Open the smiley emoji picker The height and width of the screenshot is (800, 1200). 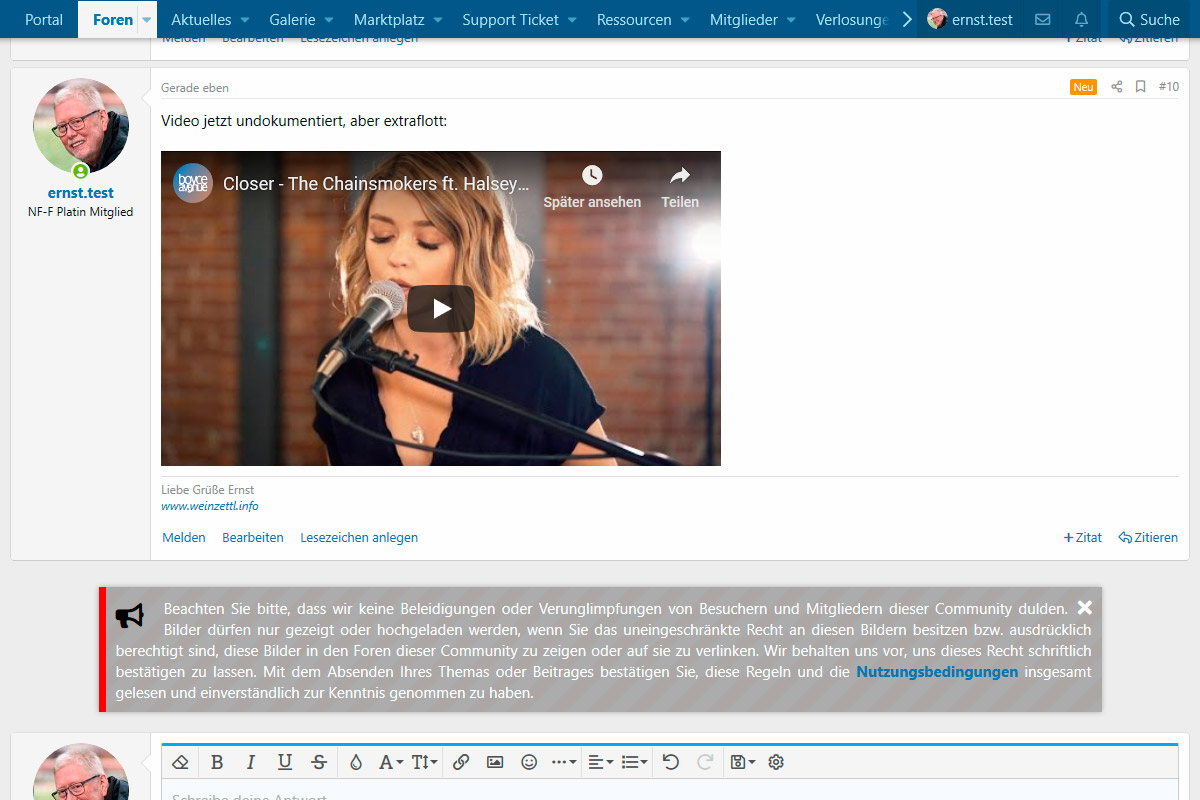pyautogui.click(x=529, y=762)
